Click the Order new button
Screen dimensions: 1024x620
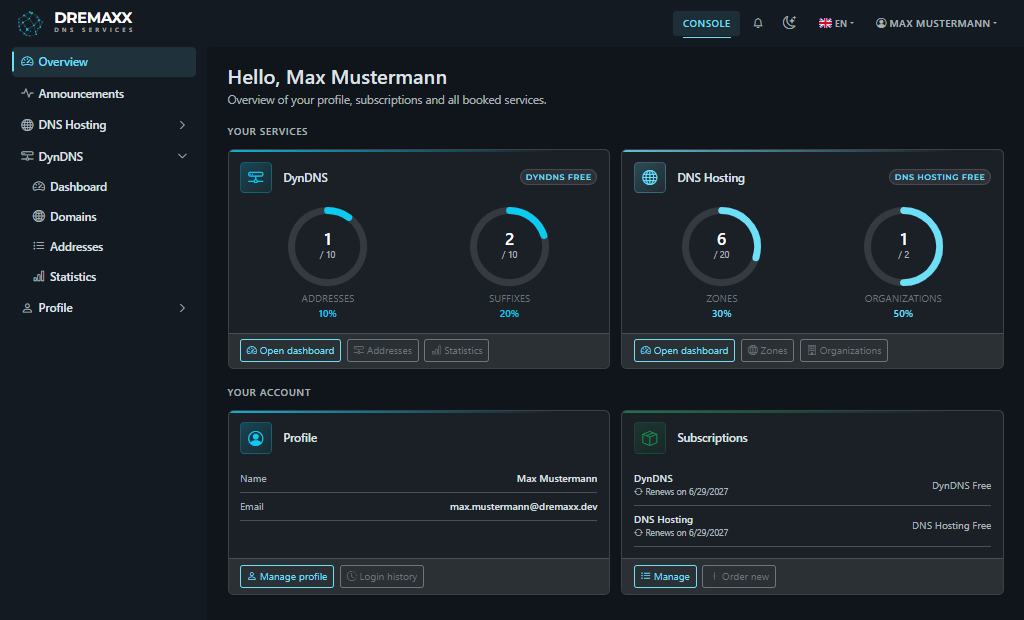(x=739, y=576)
